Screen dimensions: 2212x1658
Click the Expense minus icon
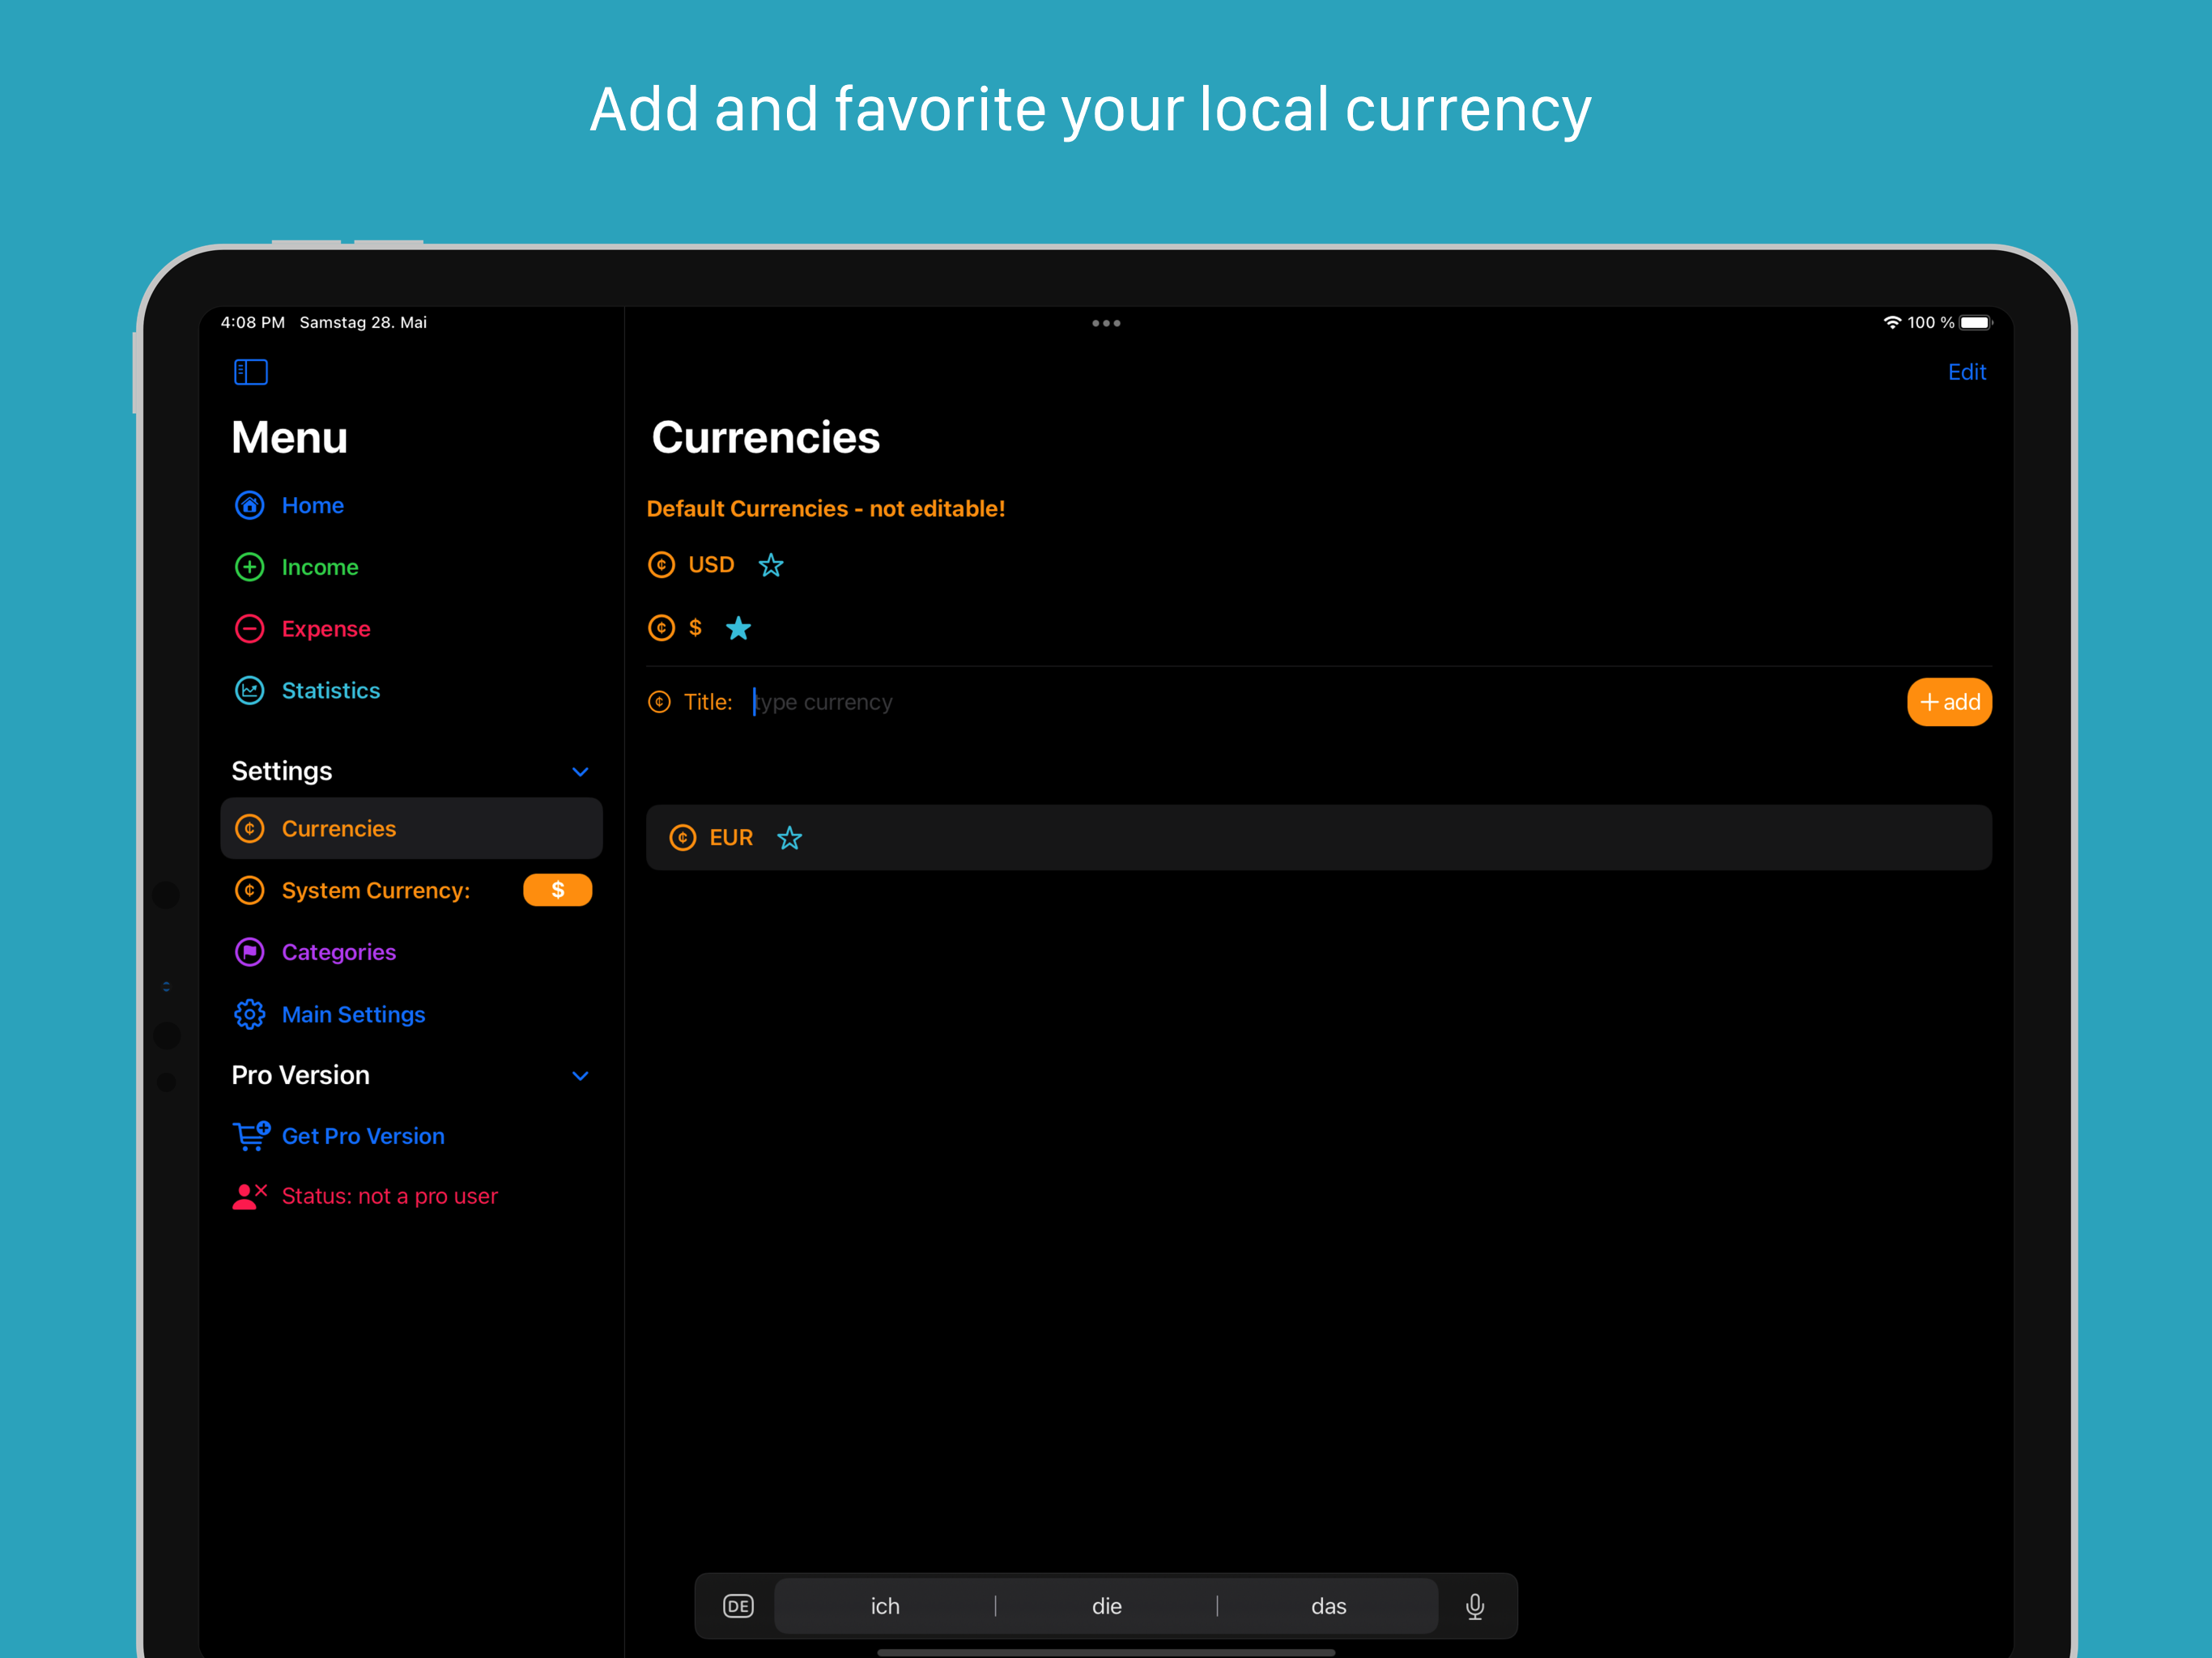pos(249,629)
